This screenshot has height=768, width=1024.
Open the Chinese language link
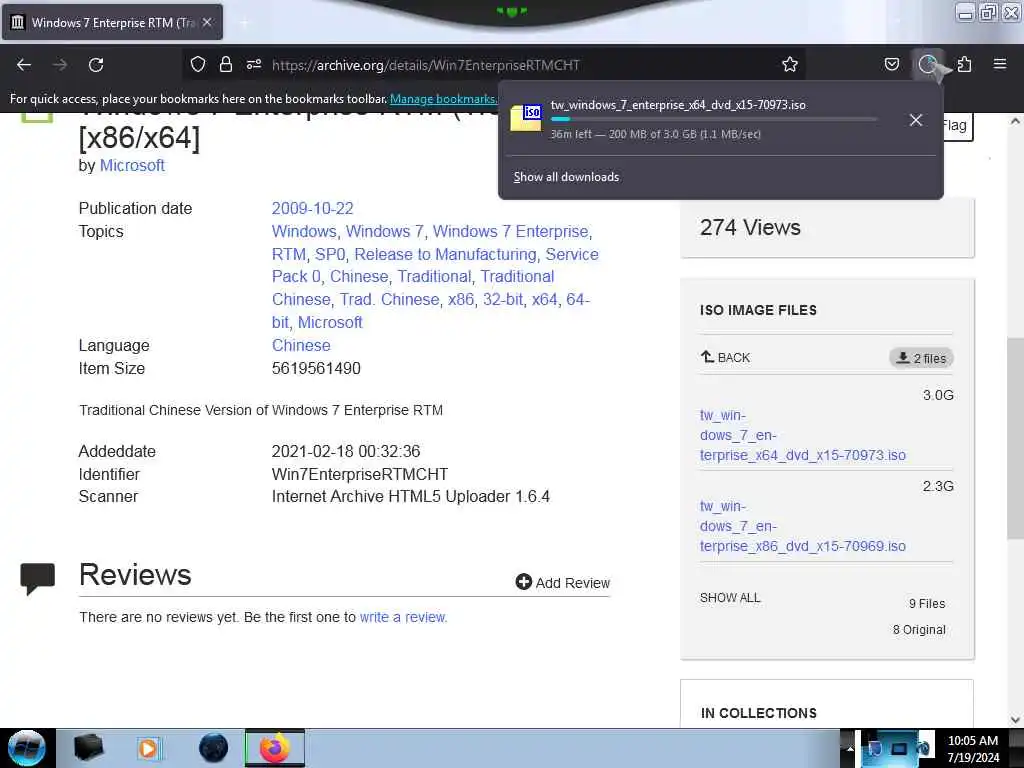[x=301, y=345]
